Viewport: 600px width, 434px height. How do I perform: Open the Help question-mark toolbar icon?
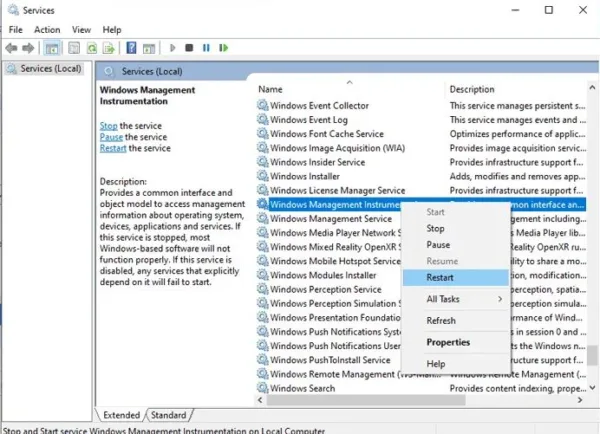click(131, 48)
